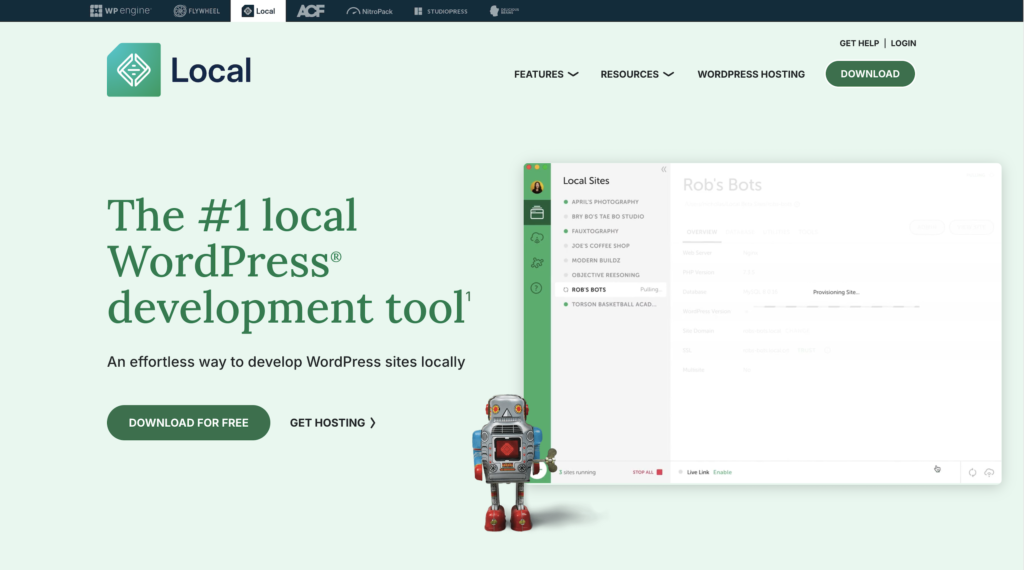Click the cloud push icon in status bar
This screenshot has height=570, width=1024.
pos(989,472)
